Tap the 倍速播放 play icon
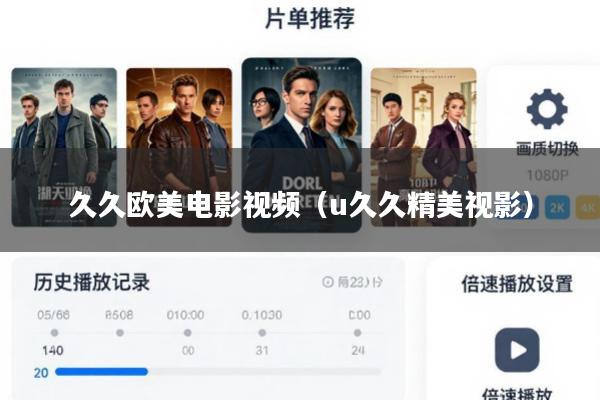Viewport: 600px width, 400px height. 517,350
